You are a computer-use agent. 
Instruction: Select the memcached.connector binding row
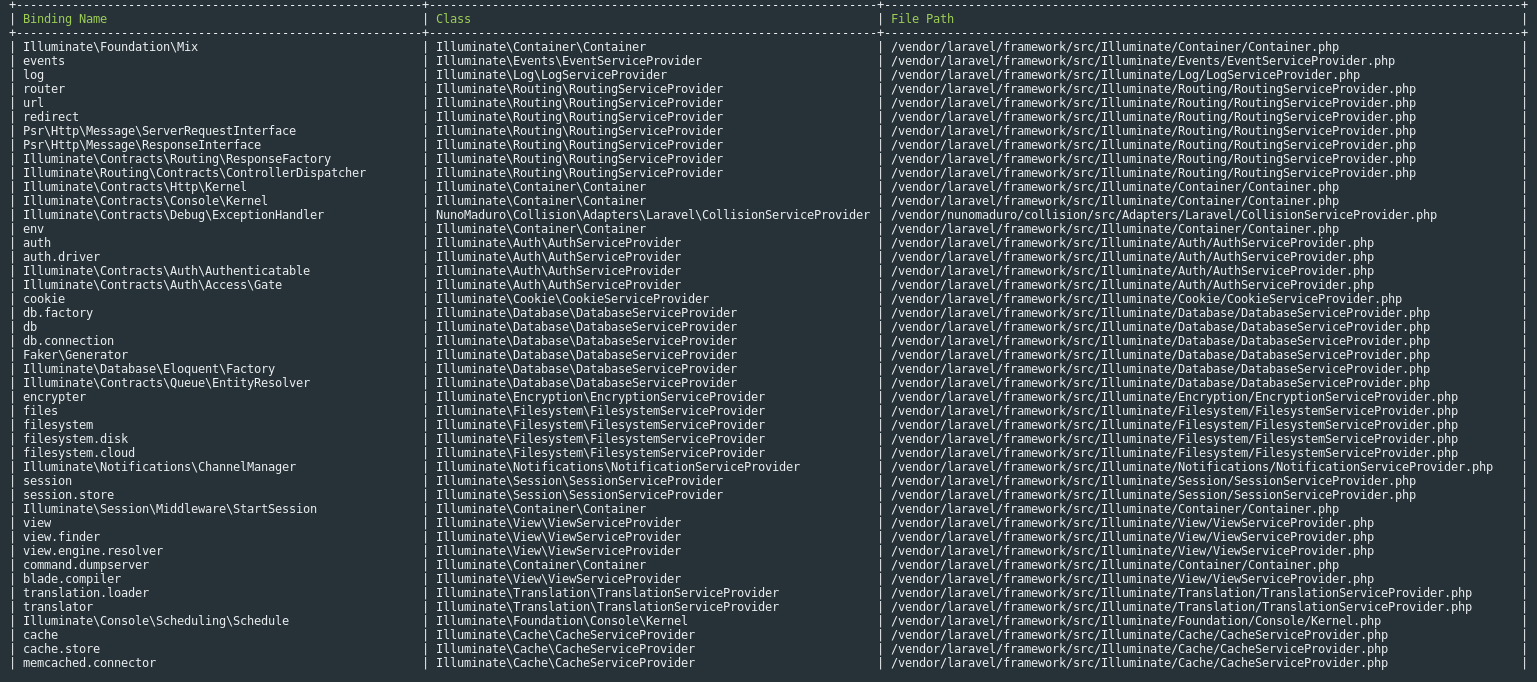pos(87,662)
